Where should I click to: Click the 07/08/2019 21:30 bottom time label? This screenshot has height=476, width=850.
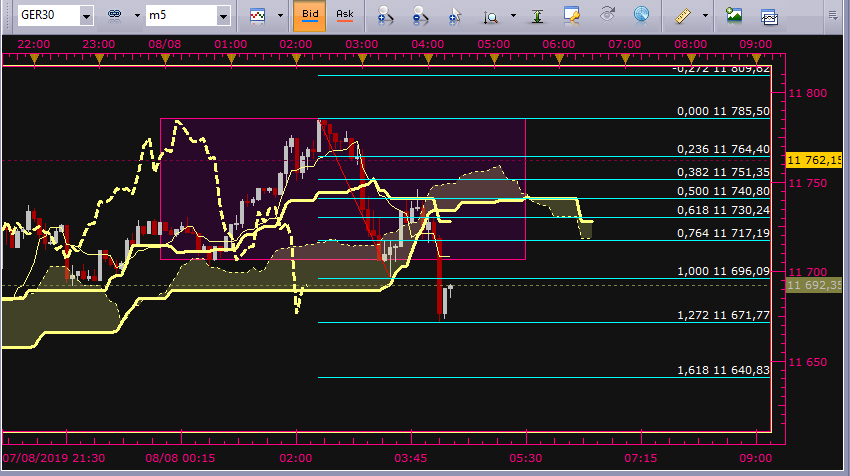tap(54, 458)
